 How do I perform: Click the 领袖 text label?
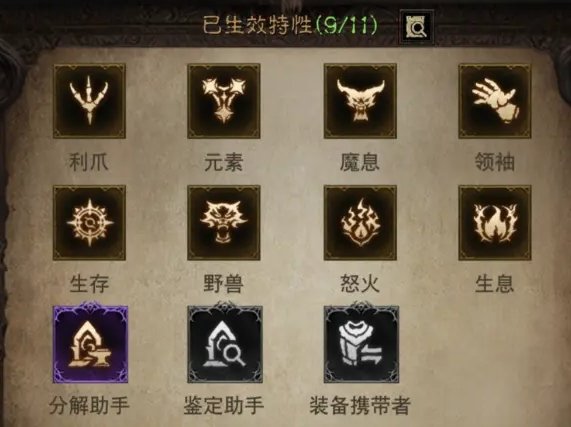point(495,162)
